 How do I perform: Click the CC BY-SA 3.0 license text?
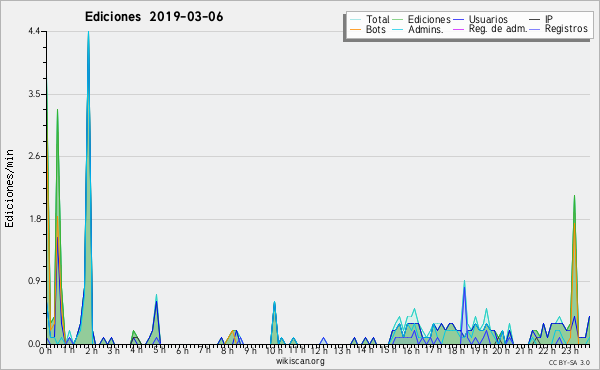[x=569, y=362]
